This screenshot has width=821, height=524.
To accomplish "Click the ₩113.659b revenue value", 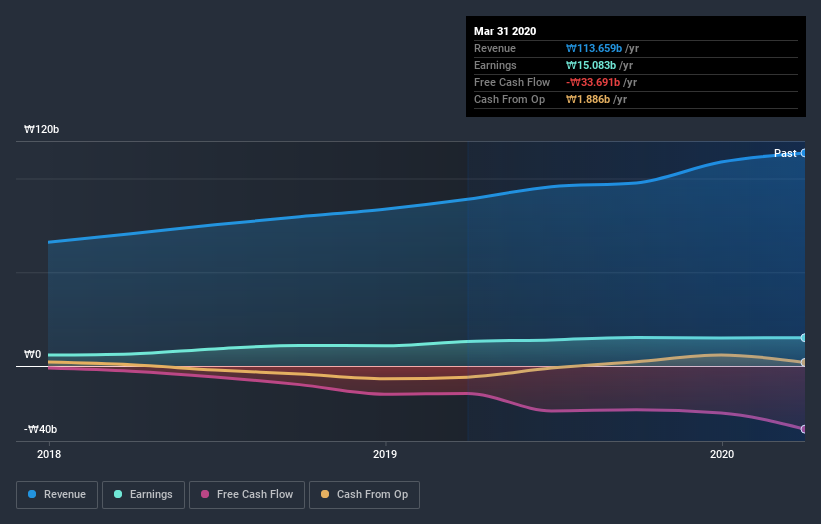I will [594, 48].
